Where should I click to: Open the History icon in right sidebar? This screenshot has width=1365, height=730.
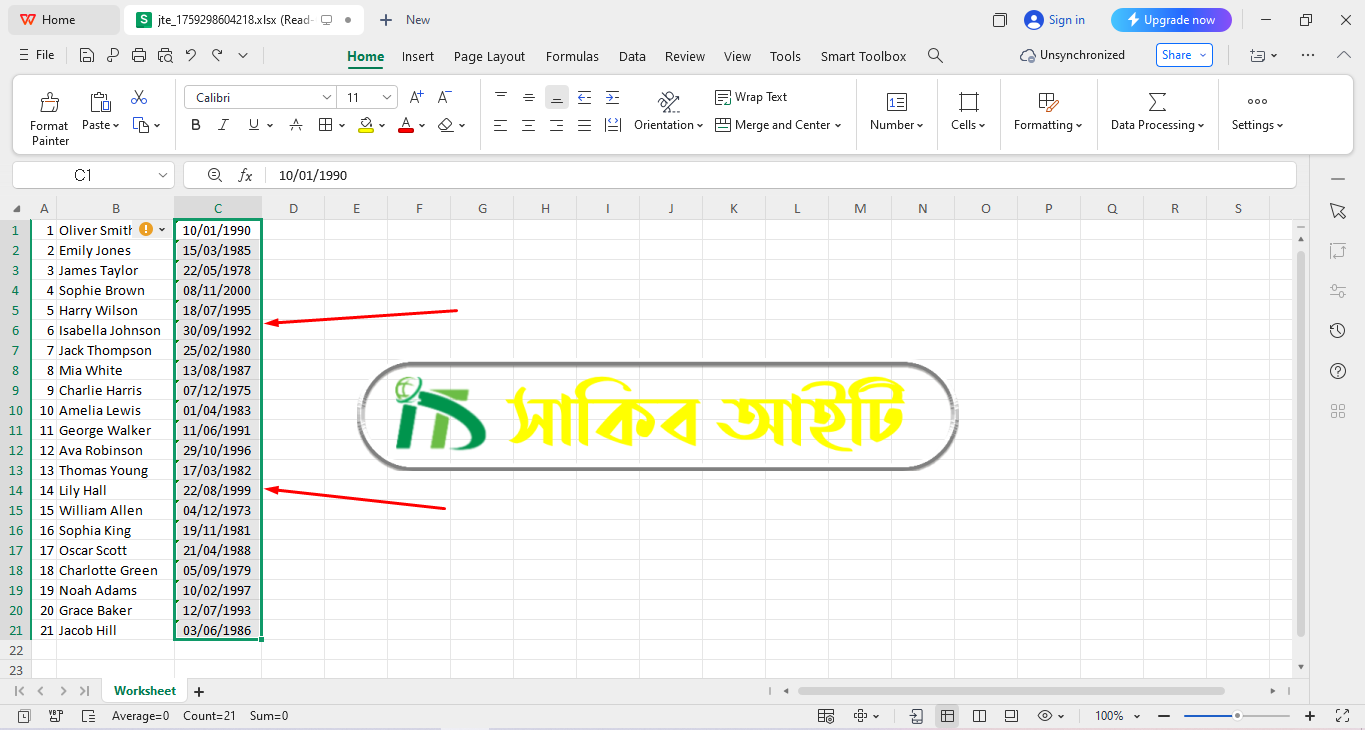1338,331
